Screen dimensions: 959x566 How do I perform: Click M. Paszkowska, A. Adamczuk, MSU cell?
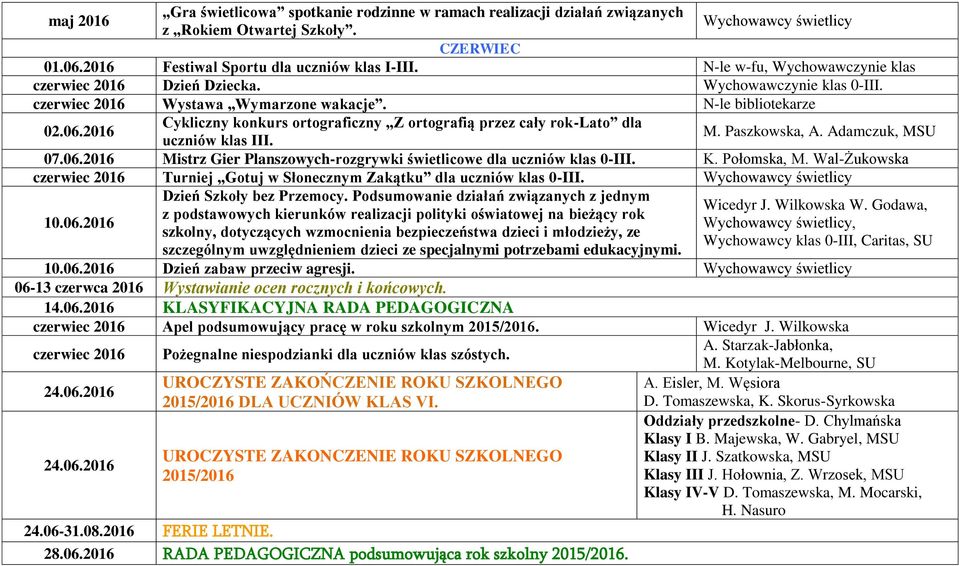click(x=827, y=132)
